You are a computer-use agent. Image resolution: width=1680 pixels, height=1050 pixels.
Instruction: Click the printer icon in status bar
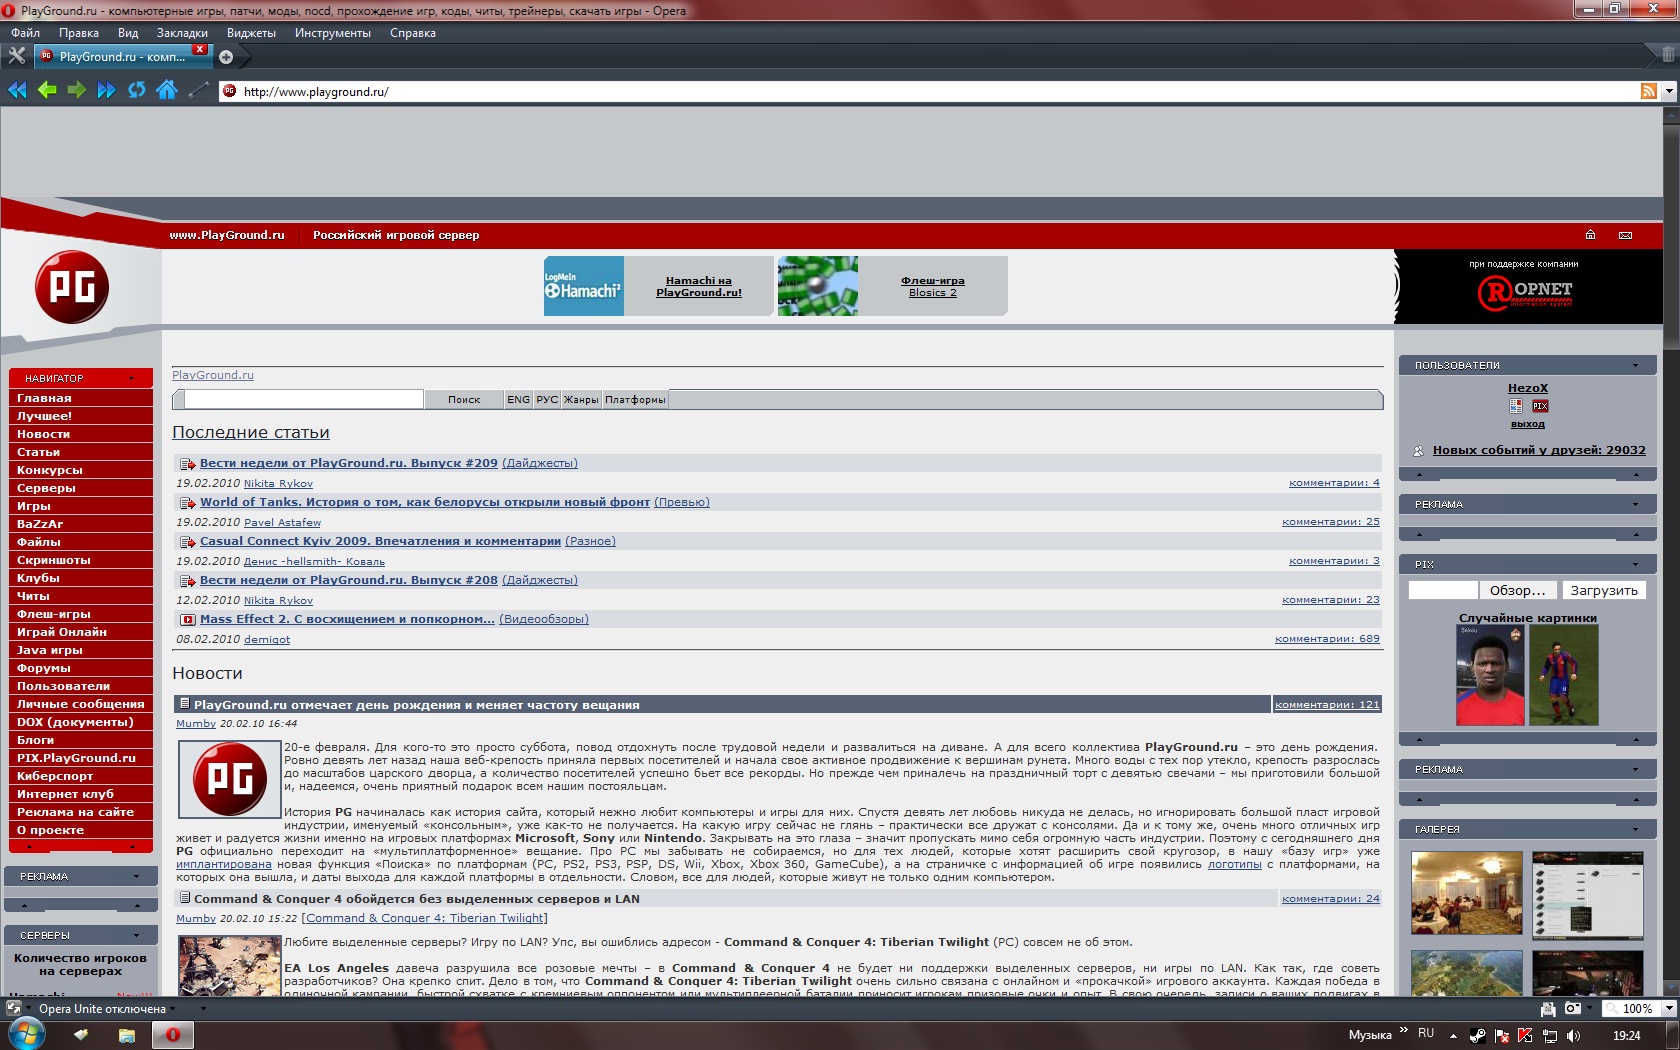[1548, 1009]
